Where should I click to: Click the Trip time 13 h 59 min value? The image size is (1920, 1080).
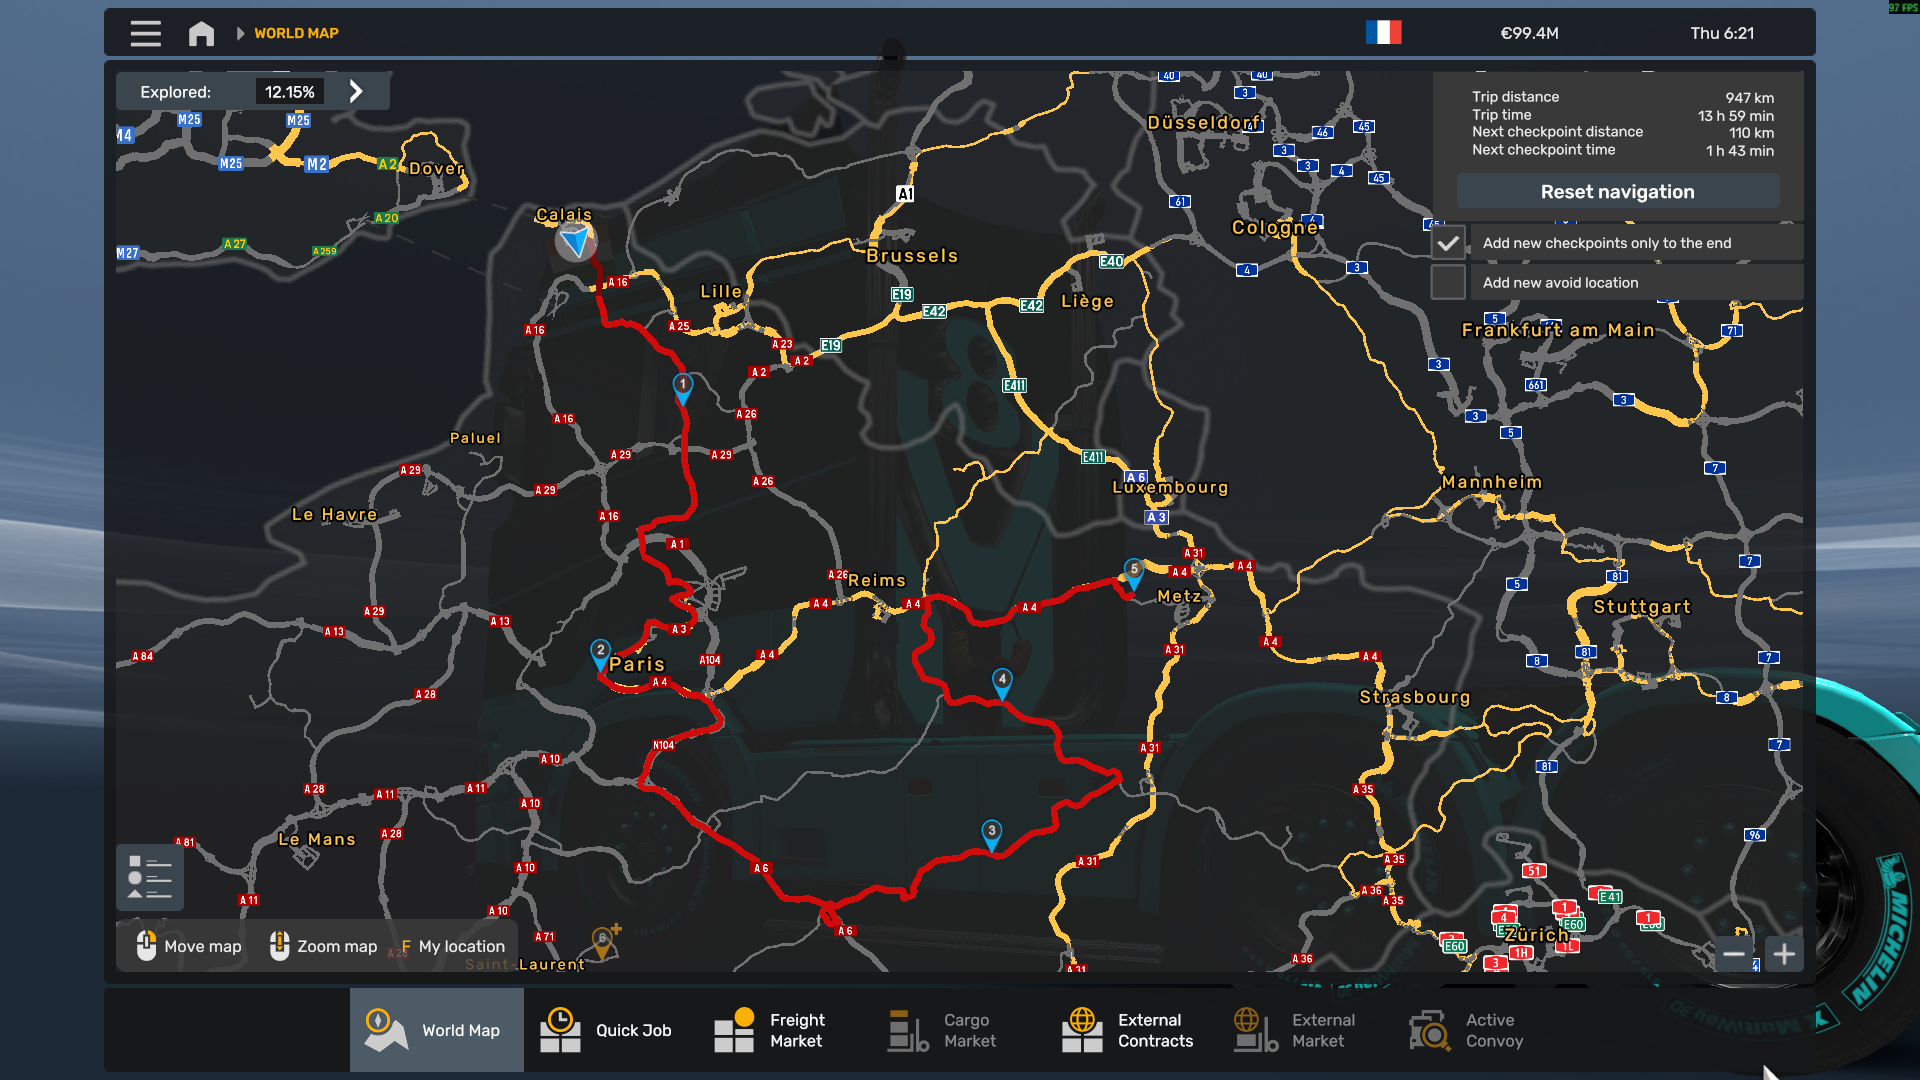1735,116
